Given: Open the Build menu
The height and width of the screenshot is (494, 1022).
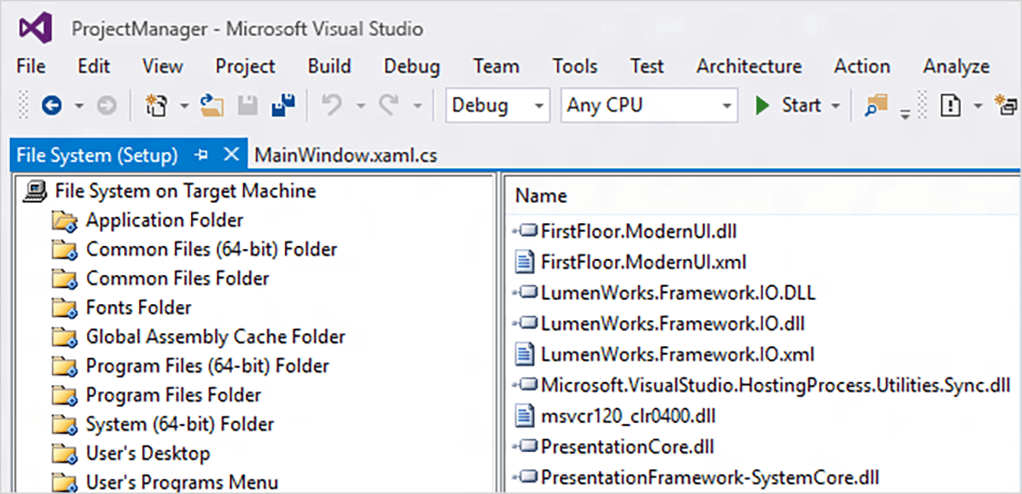Looking at the screenshot, I should (329, 66).
